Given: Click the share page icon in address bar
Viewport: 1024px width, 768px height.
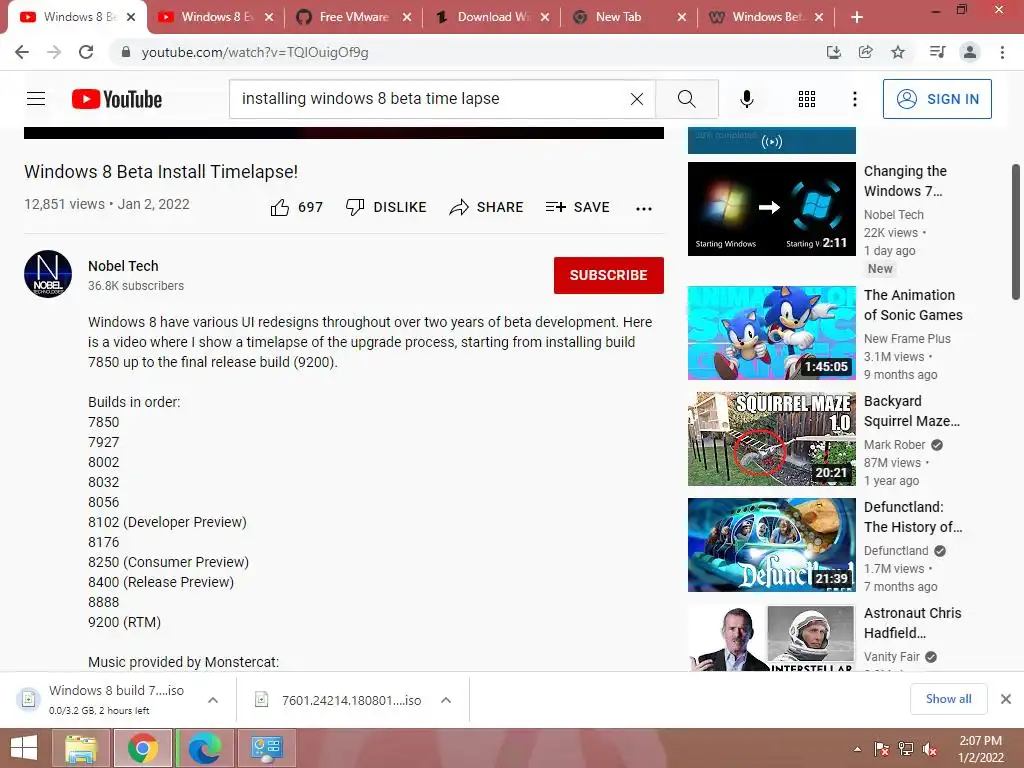Looking at the screenshot, I should [x=866, y=52].
